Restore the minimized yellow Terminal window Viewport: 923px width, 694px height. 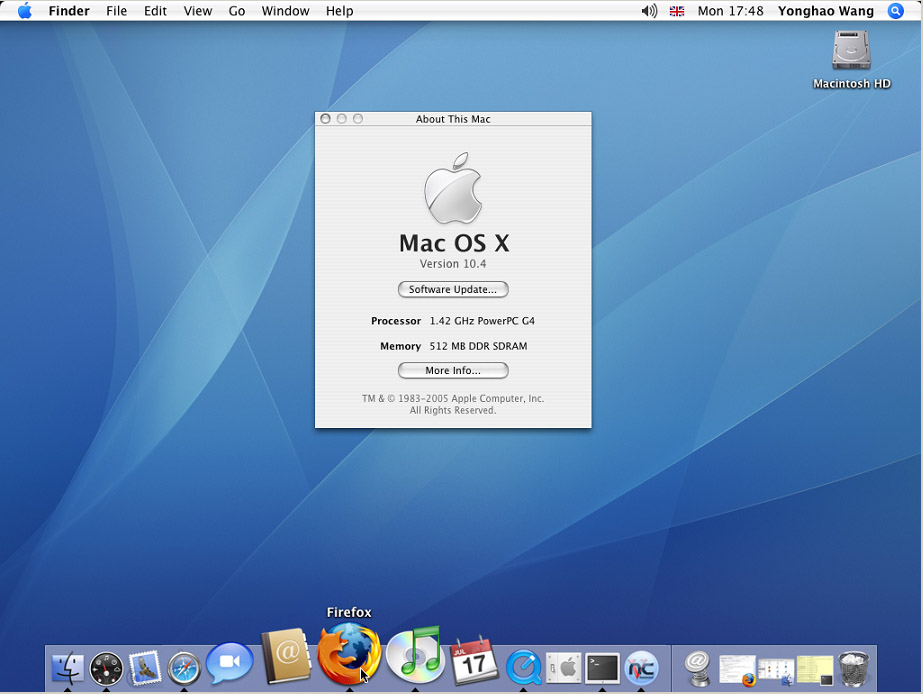coord(815,670)
